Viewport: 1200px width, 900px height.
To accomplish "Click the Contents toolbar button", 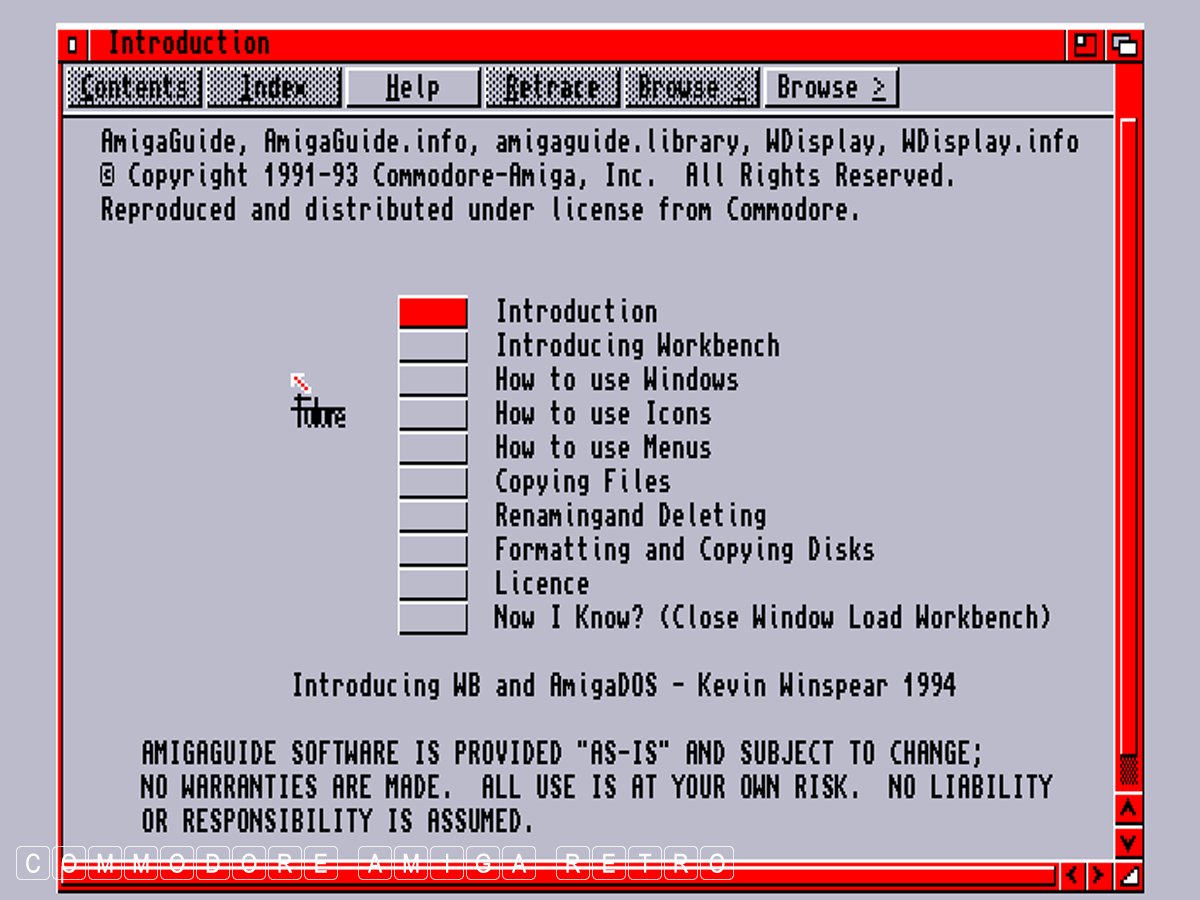I will click(x=134, y=88).
